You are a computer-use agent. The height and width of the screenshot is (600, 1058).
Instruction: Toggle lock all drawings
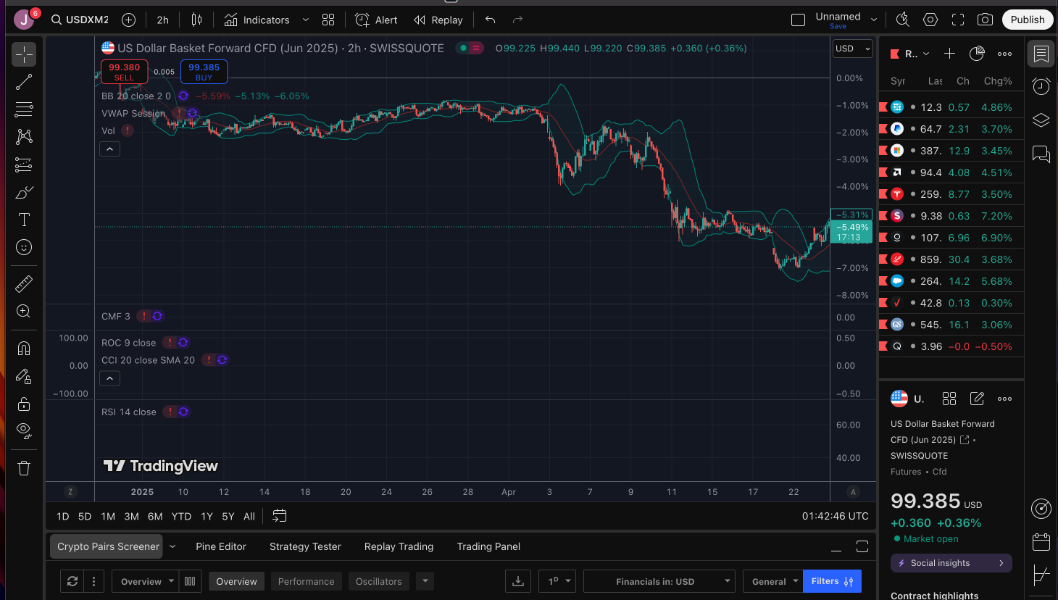[x=24, y=404]
